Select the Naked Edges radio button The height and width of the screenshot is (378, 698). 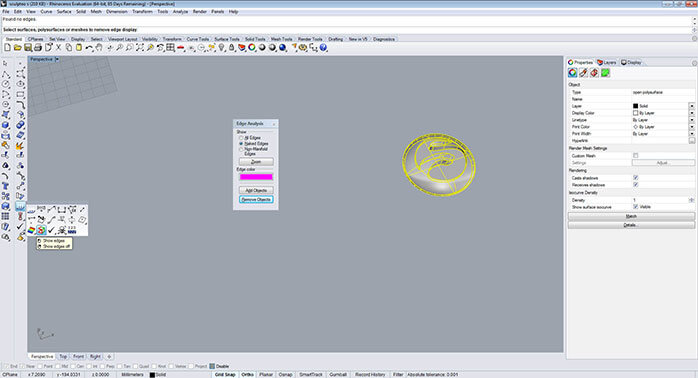point(241,144)
